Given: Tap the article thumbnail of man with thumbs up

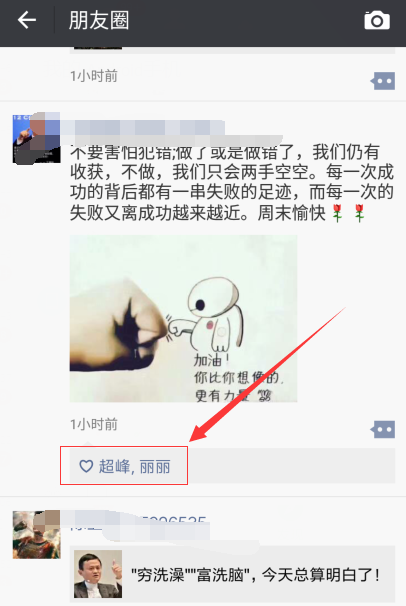Looking at the screenshot, I should point(98,574).
